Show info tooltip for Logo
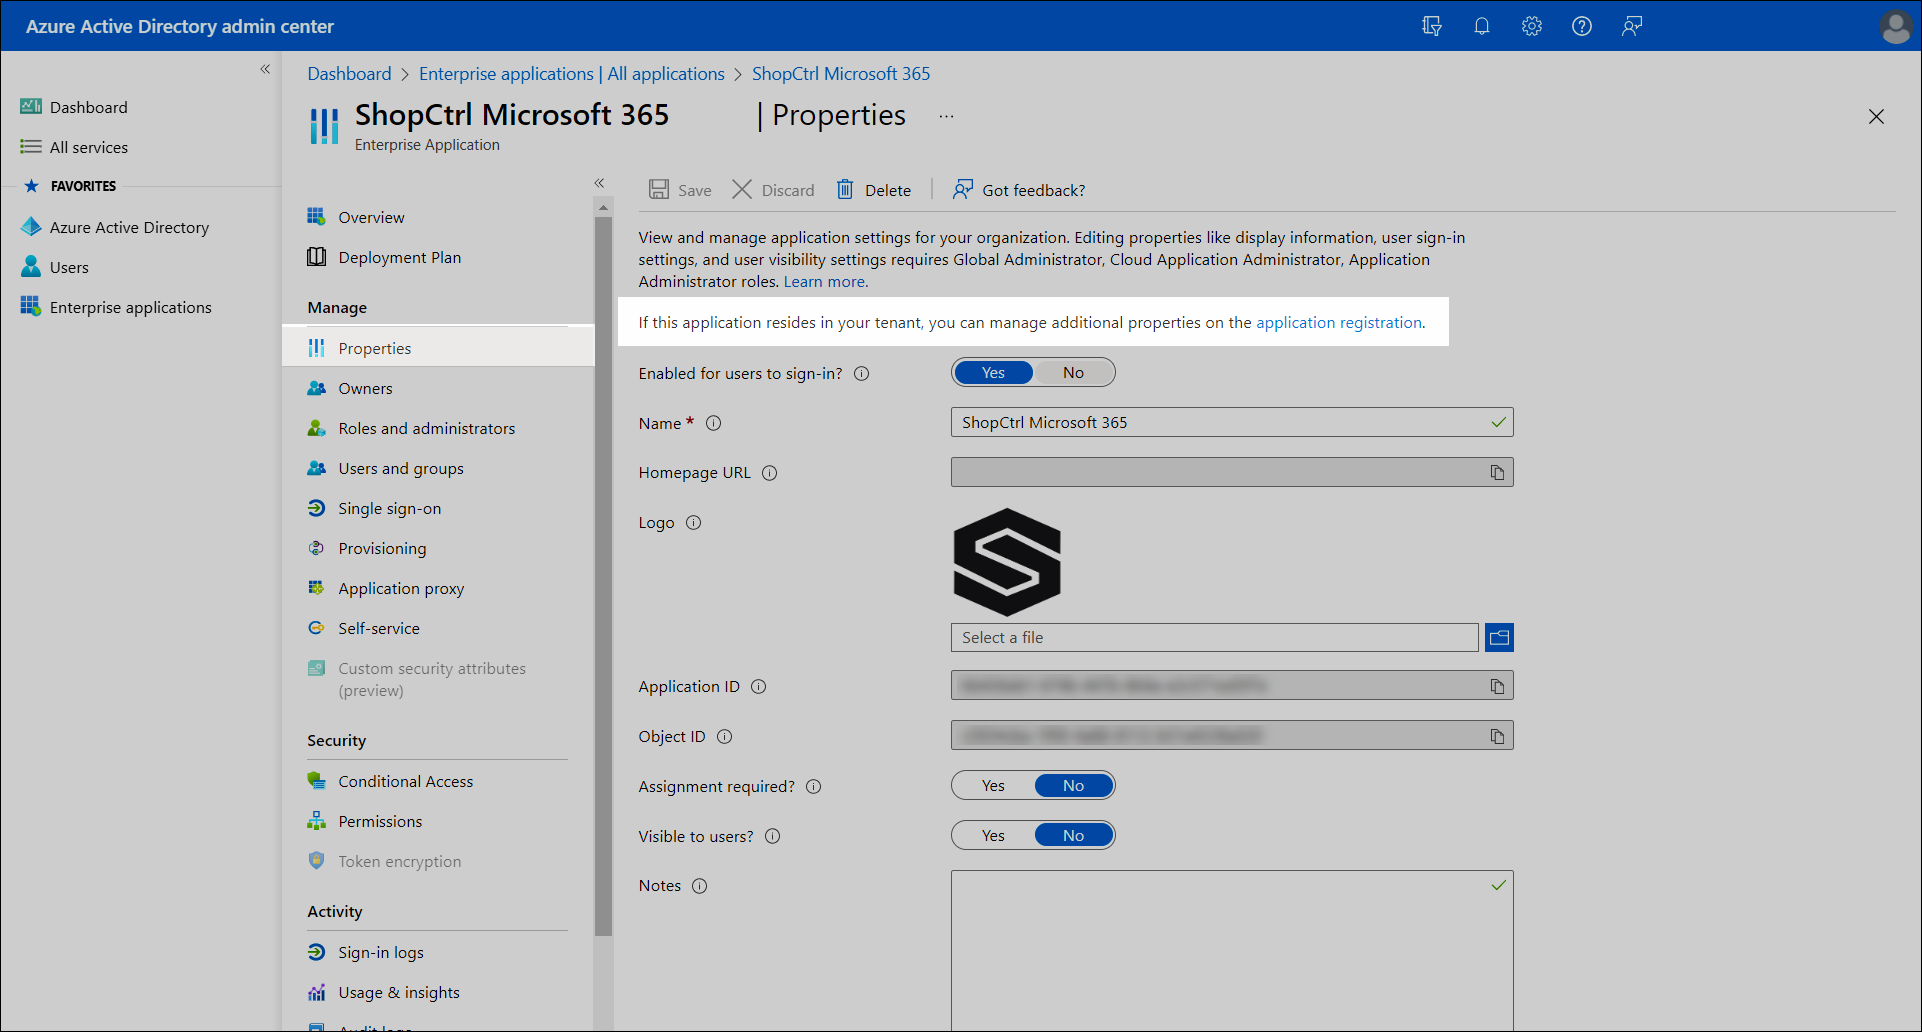Screen dimensions: 1922x1032 coord(693,523)
